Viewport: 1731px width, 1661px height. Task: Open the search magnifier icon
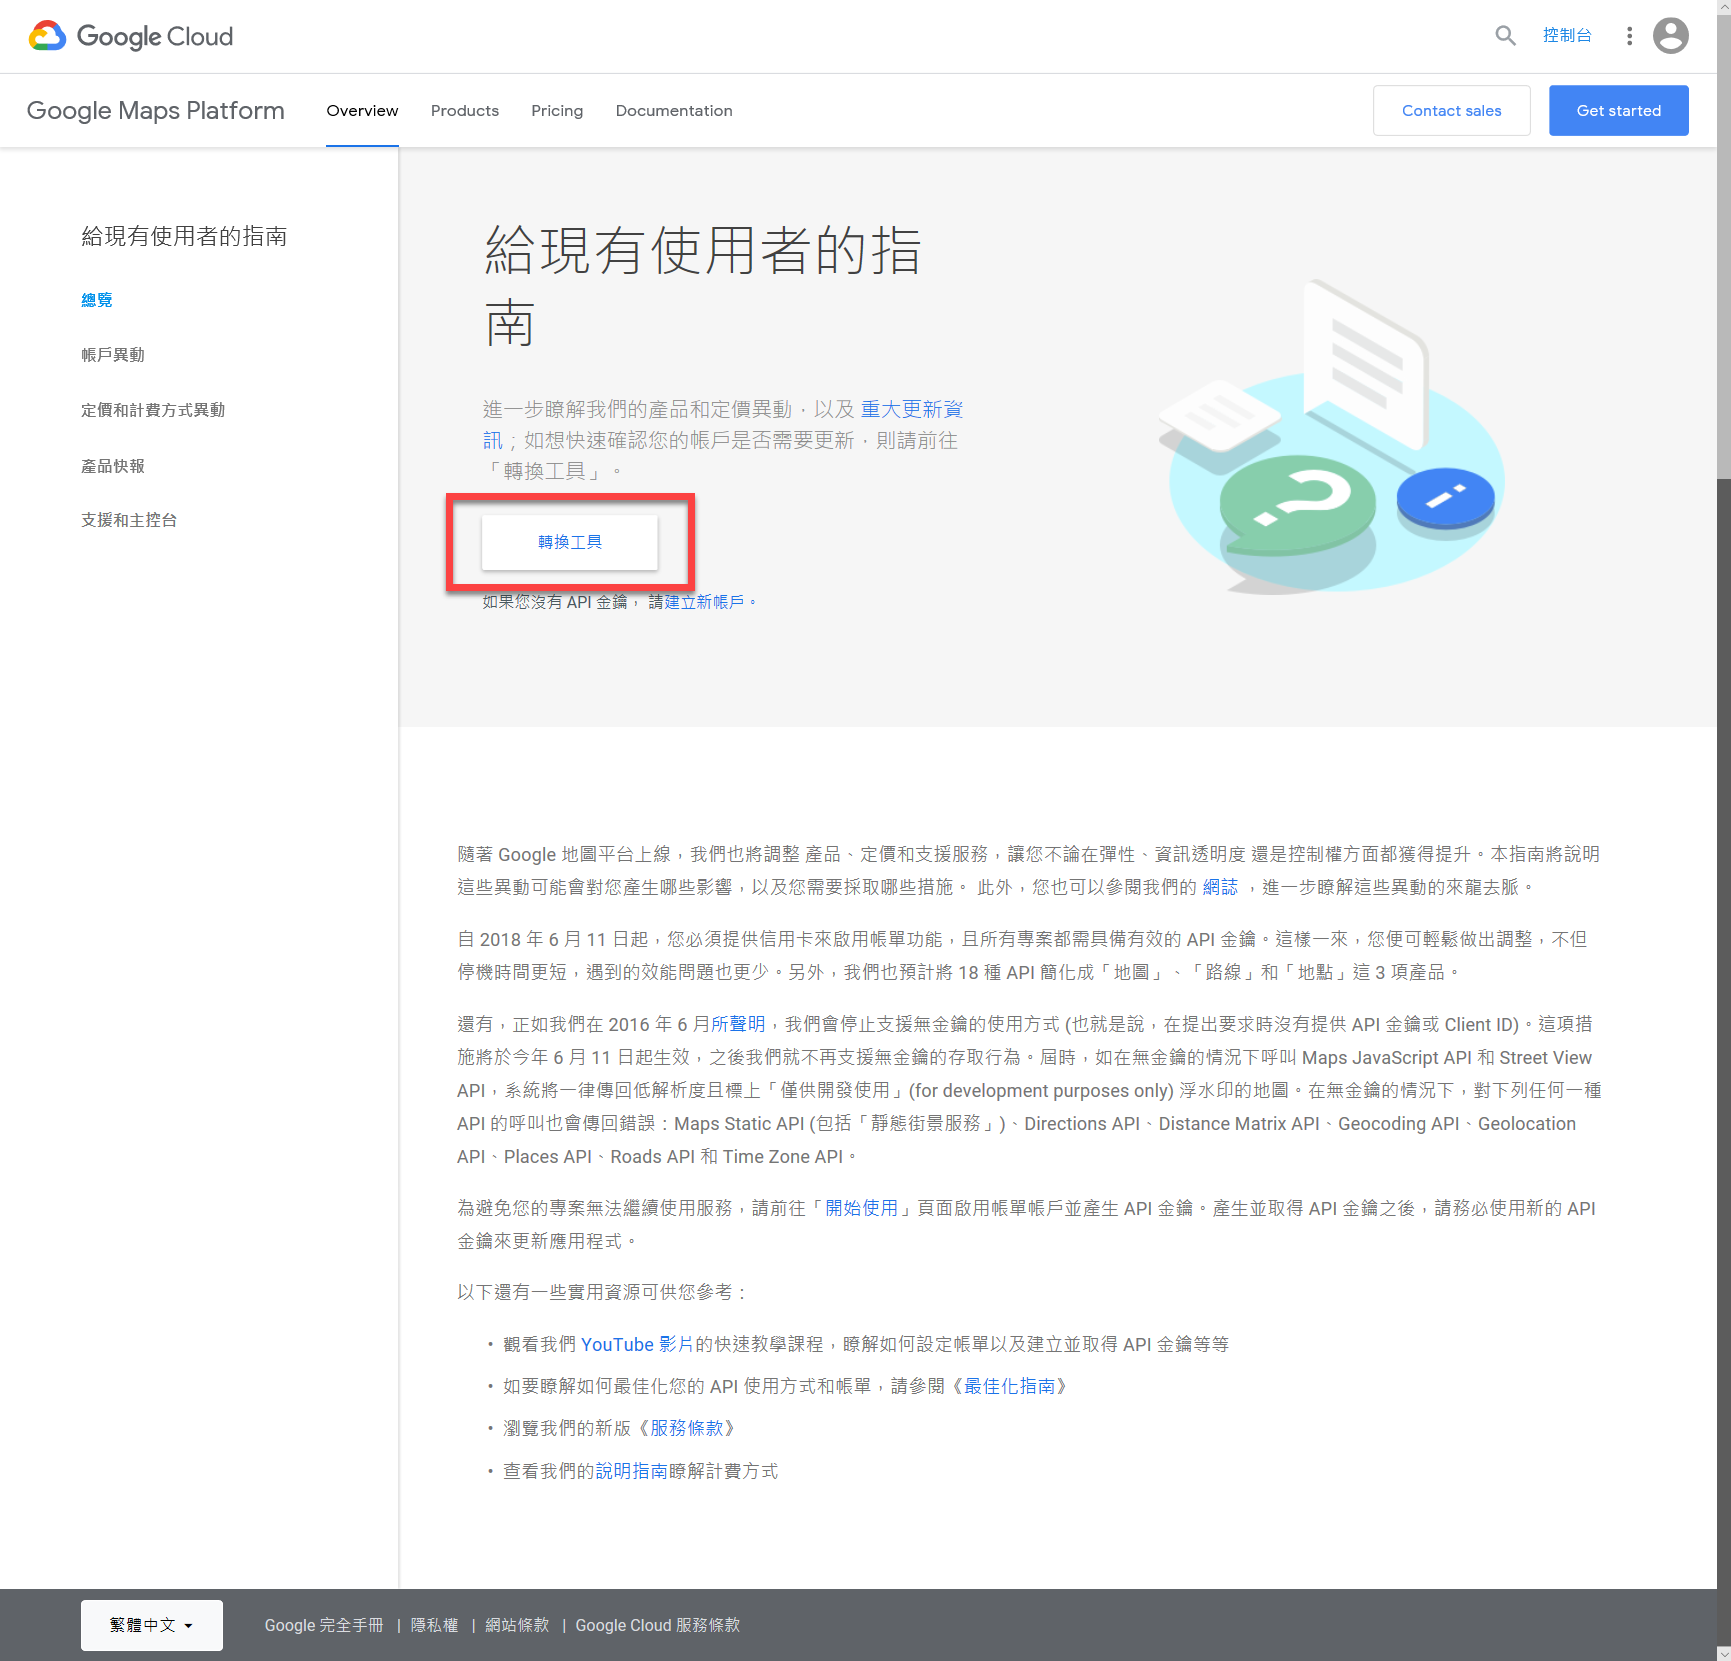[1505, 36]
